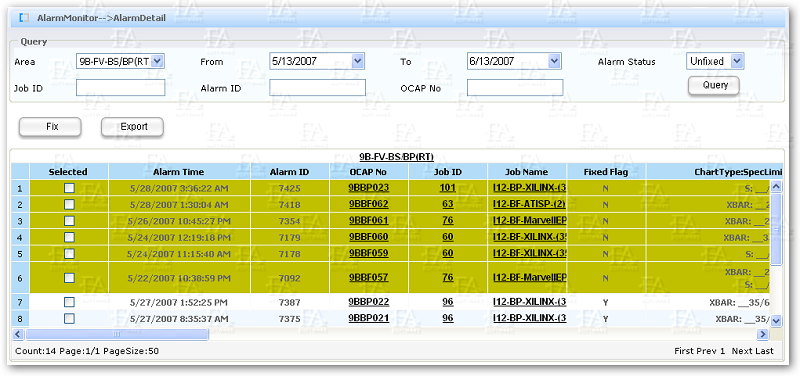Open the To date dropdown
This screenshot has width=800, height=376.
[x=554, y=61]
